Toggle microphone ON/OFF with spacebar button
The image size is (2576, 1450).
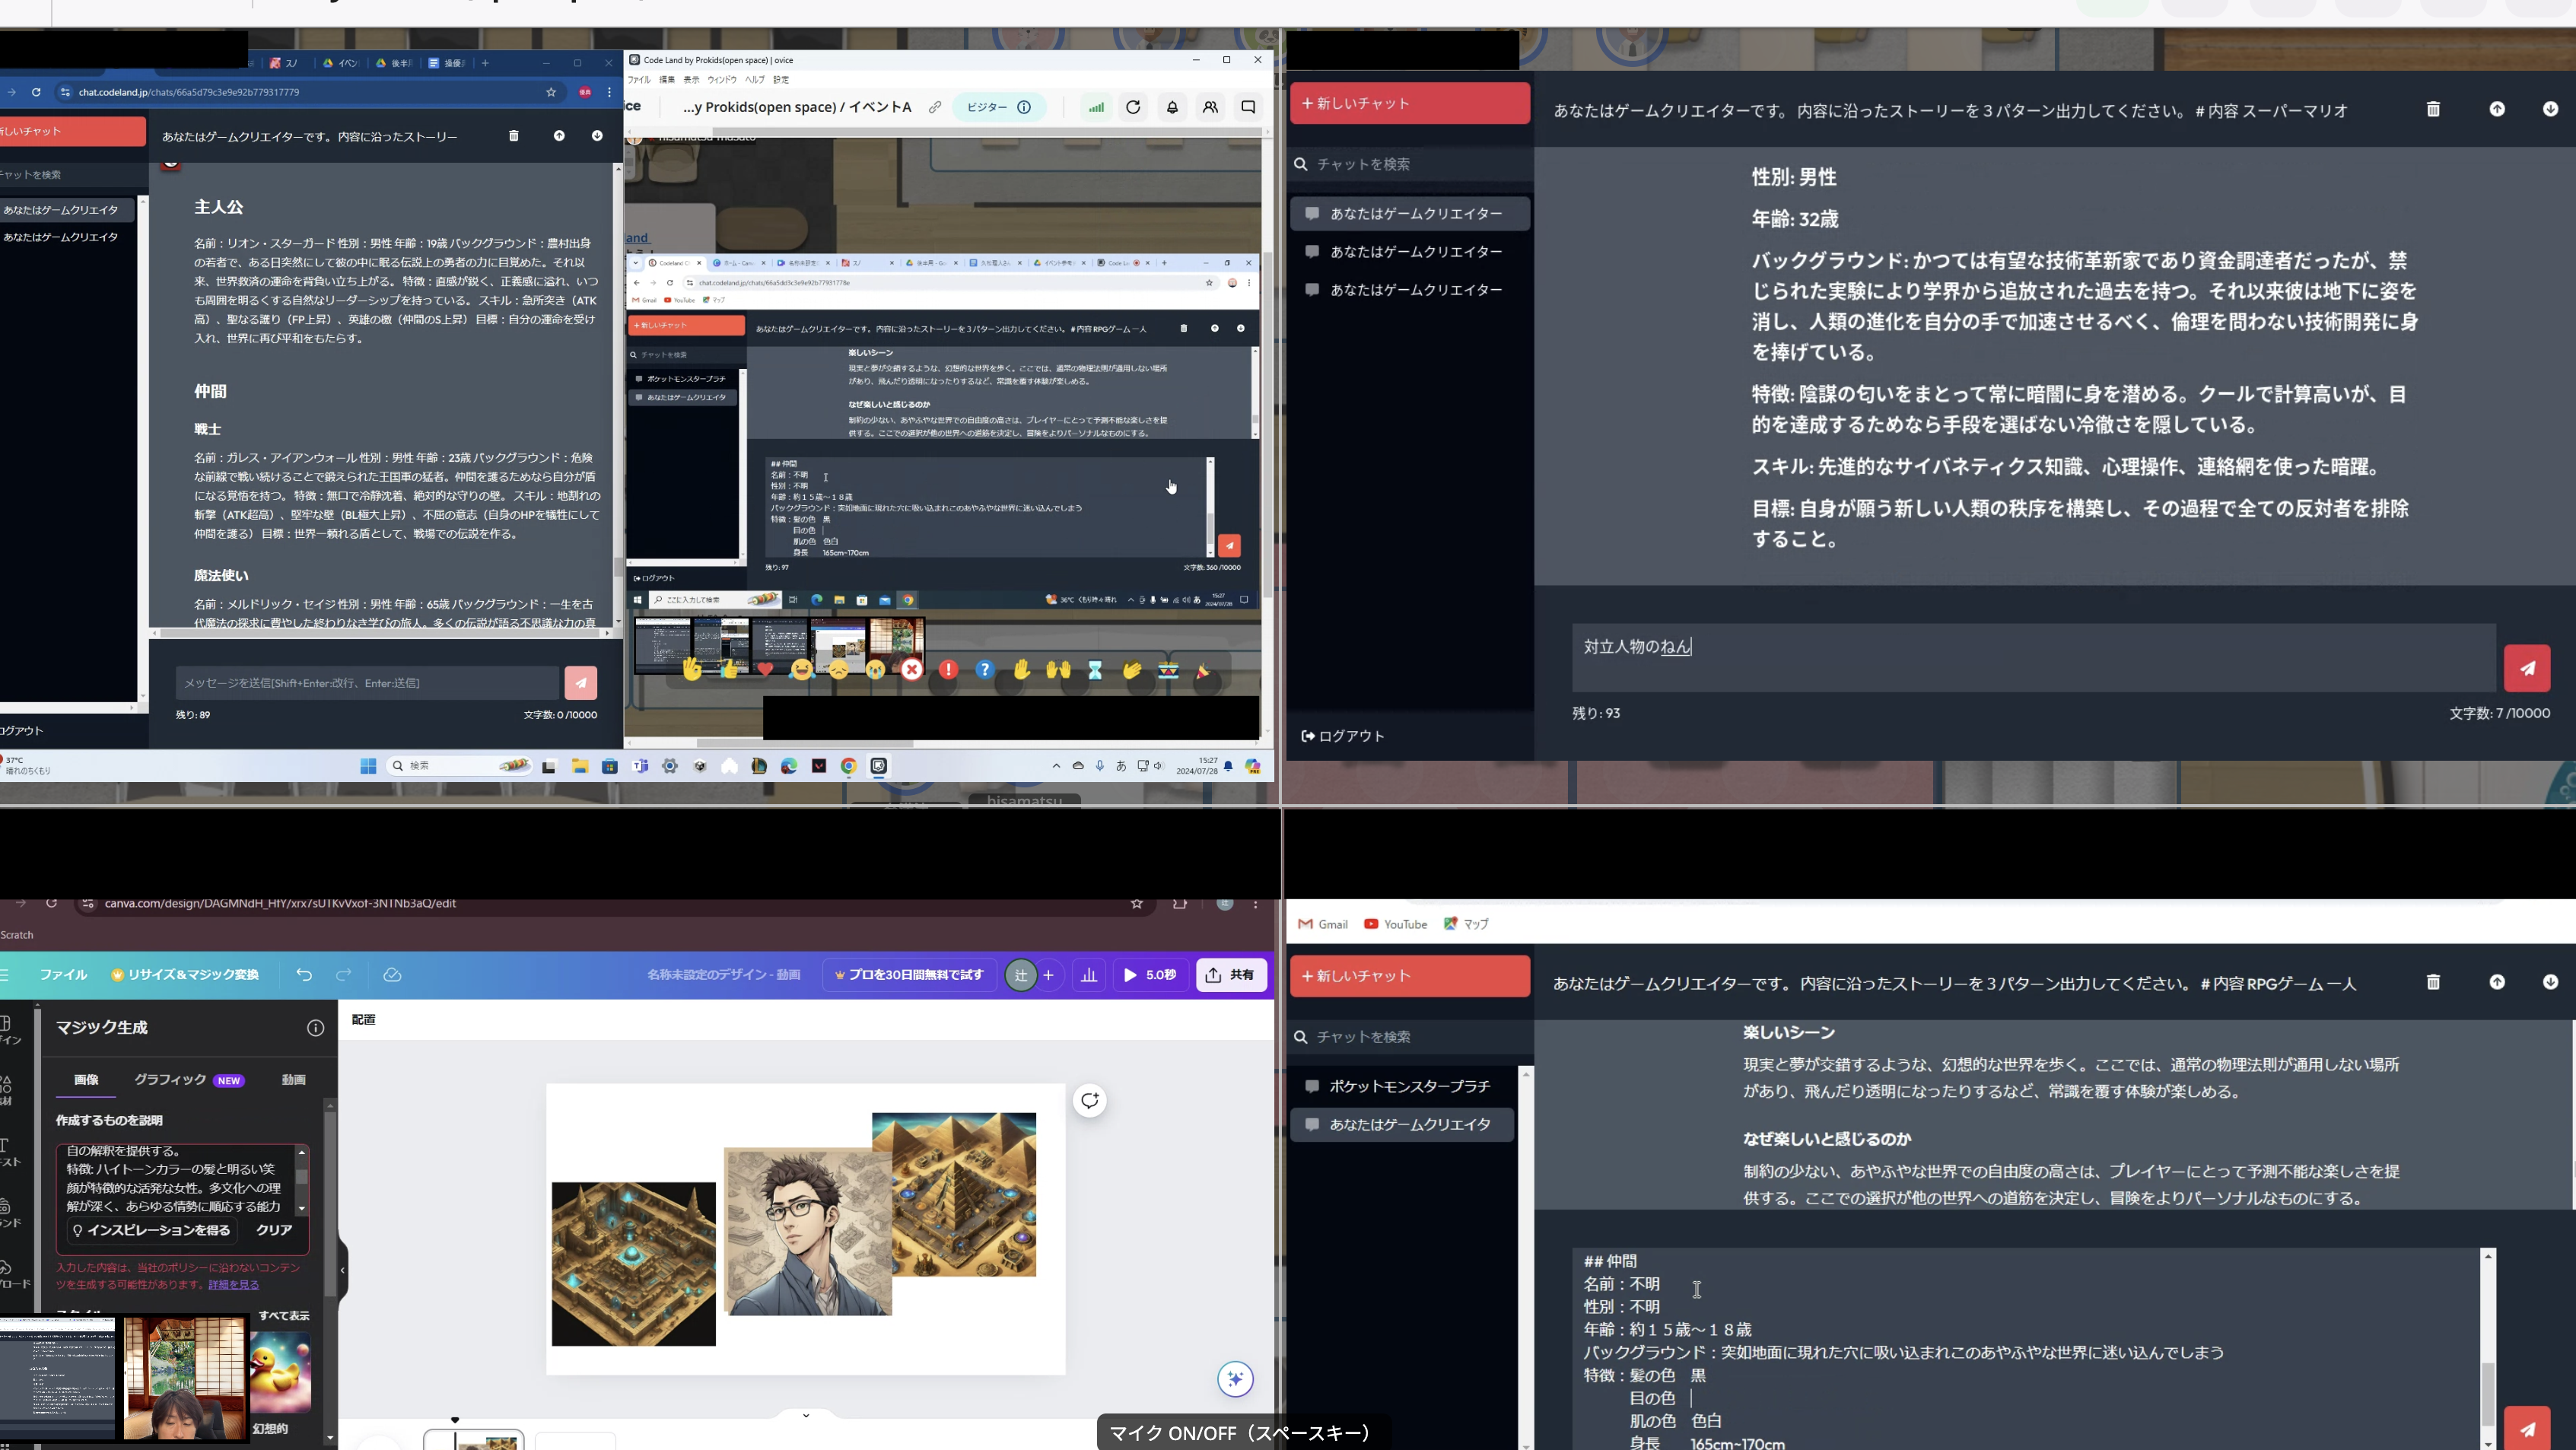coord(1239,1433)
